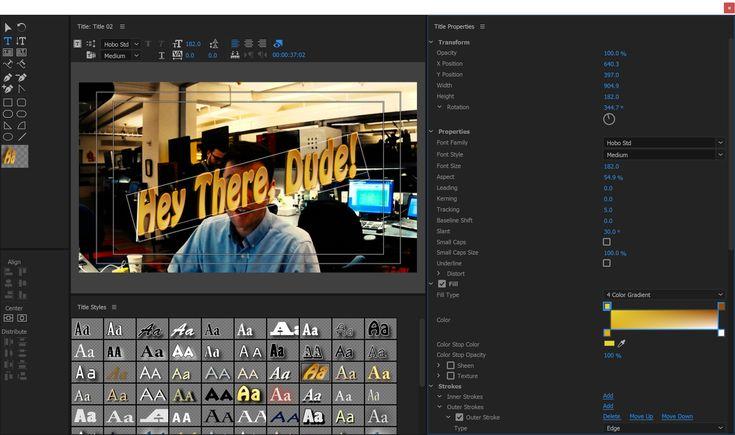The width and height of the screenshot is (735, 435).
Task: Open the Title Styles panel menu
Action: [x=114, y=307]
